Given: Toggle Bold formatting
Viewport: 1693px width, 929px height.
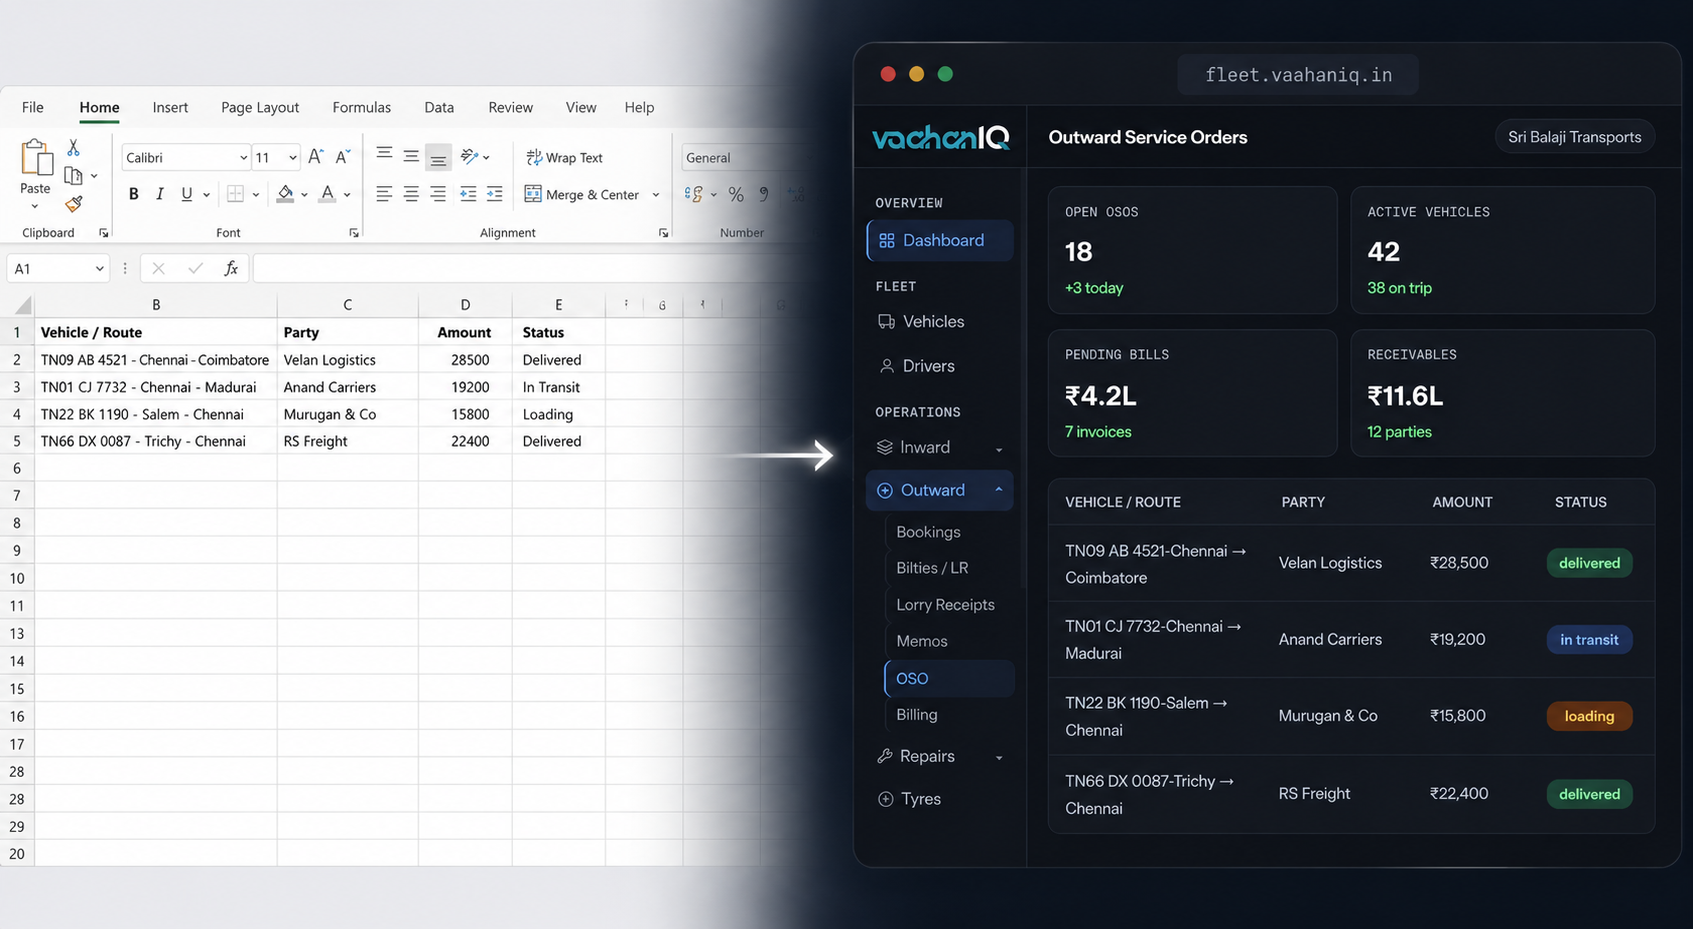Looking at the screenshot, I should 133,194.
